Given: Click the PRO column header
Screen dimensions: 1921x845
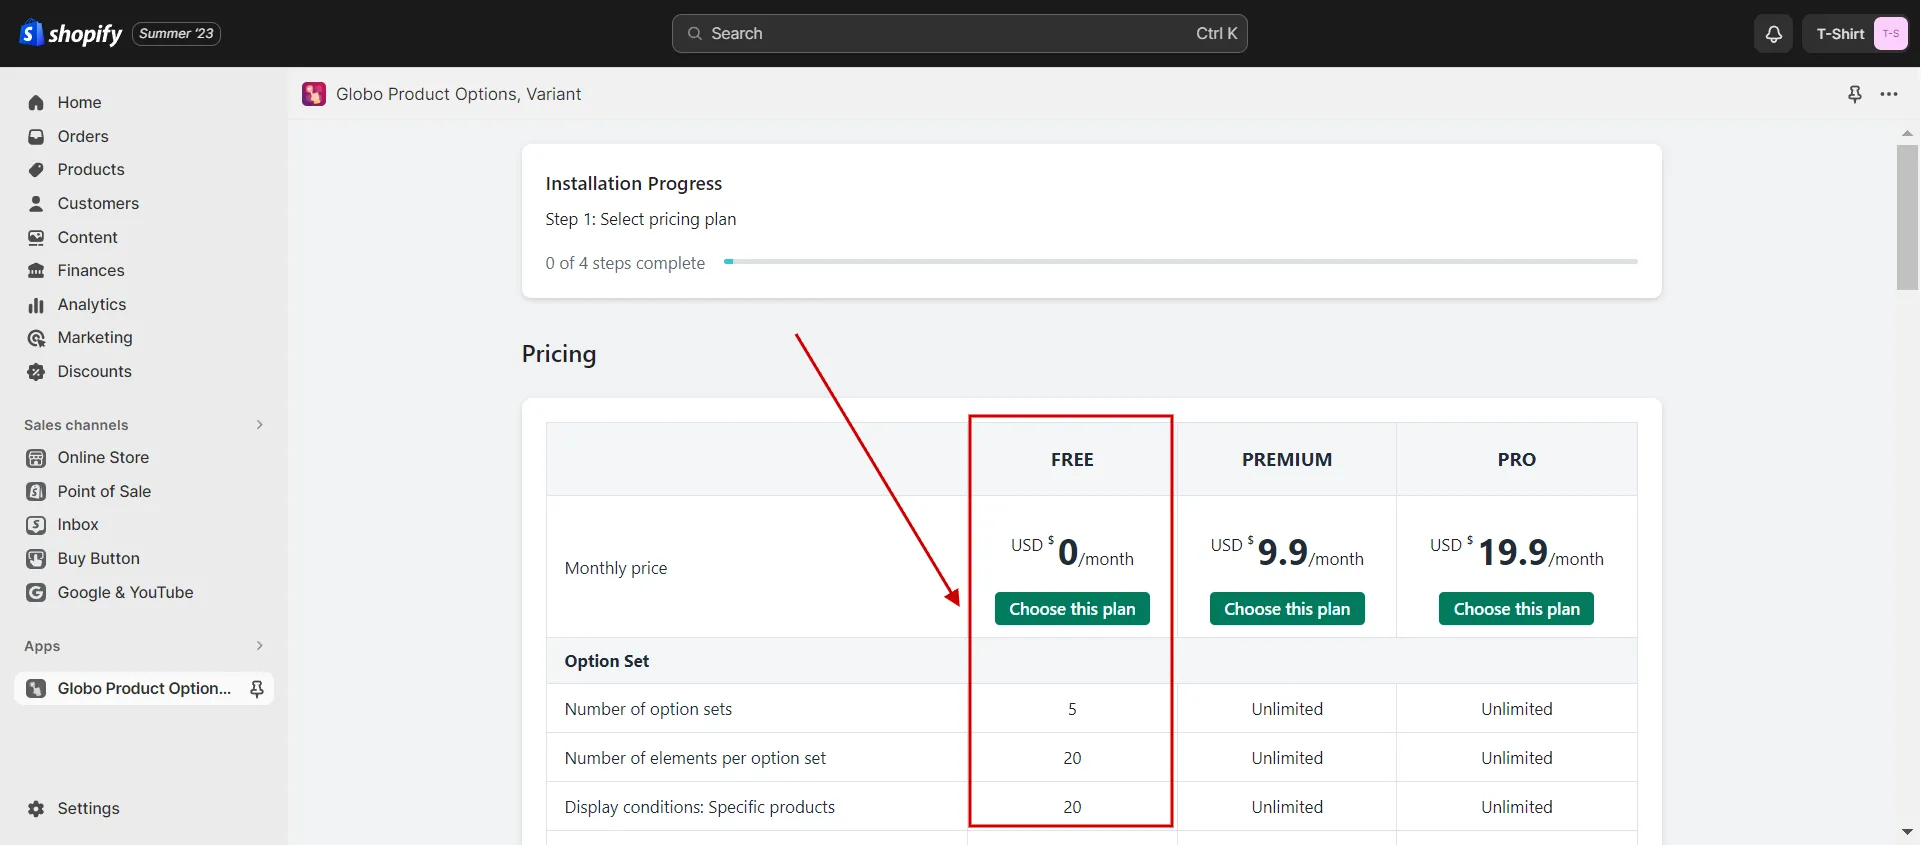Looking at the screenshot, I should 1516,460.
